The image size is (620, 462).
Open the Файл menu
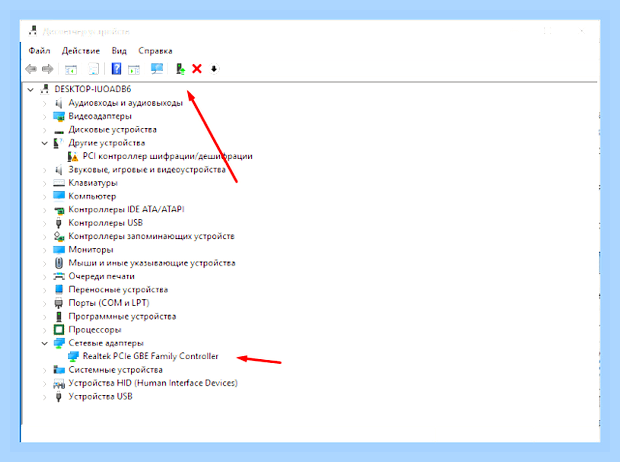39,51
